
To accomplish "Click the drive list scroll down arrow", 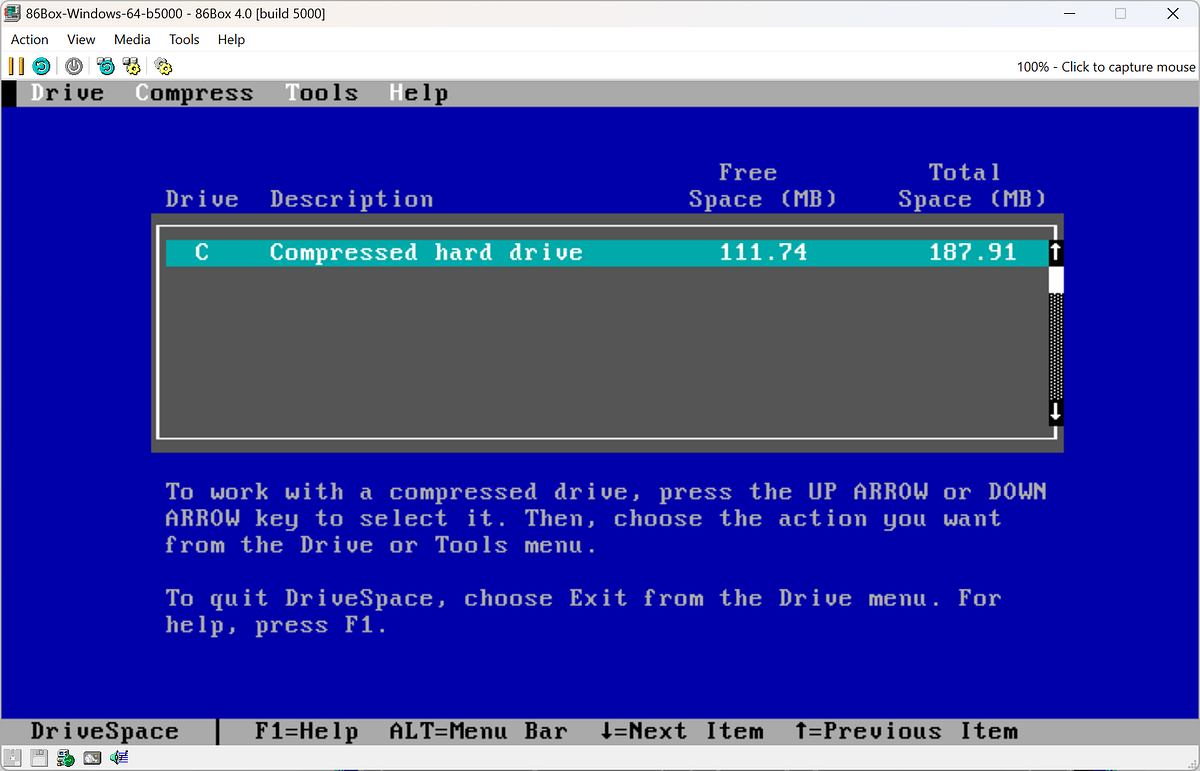I will tap(1056, 411).
